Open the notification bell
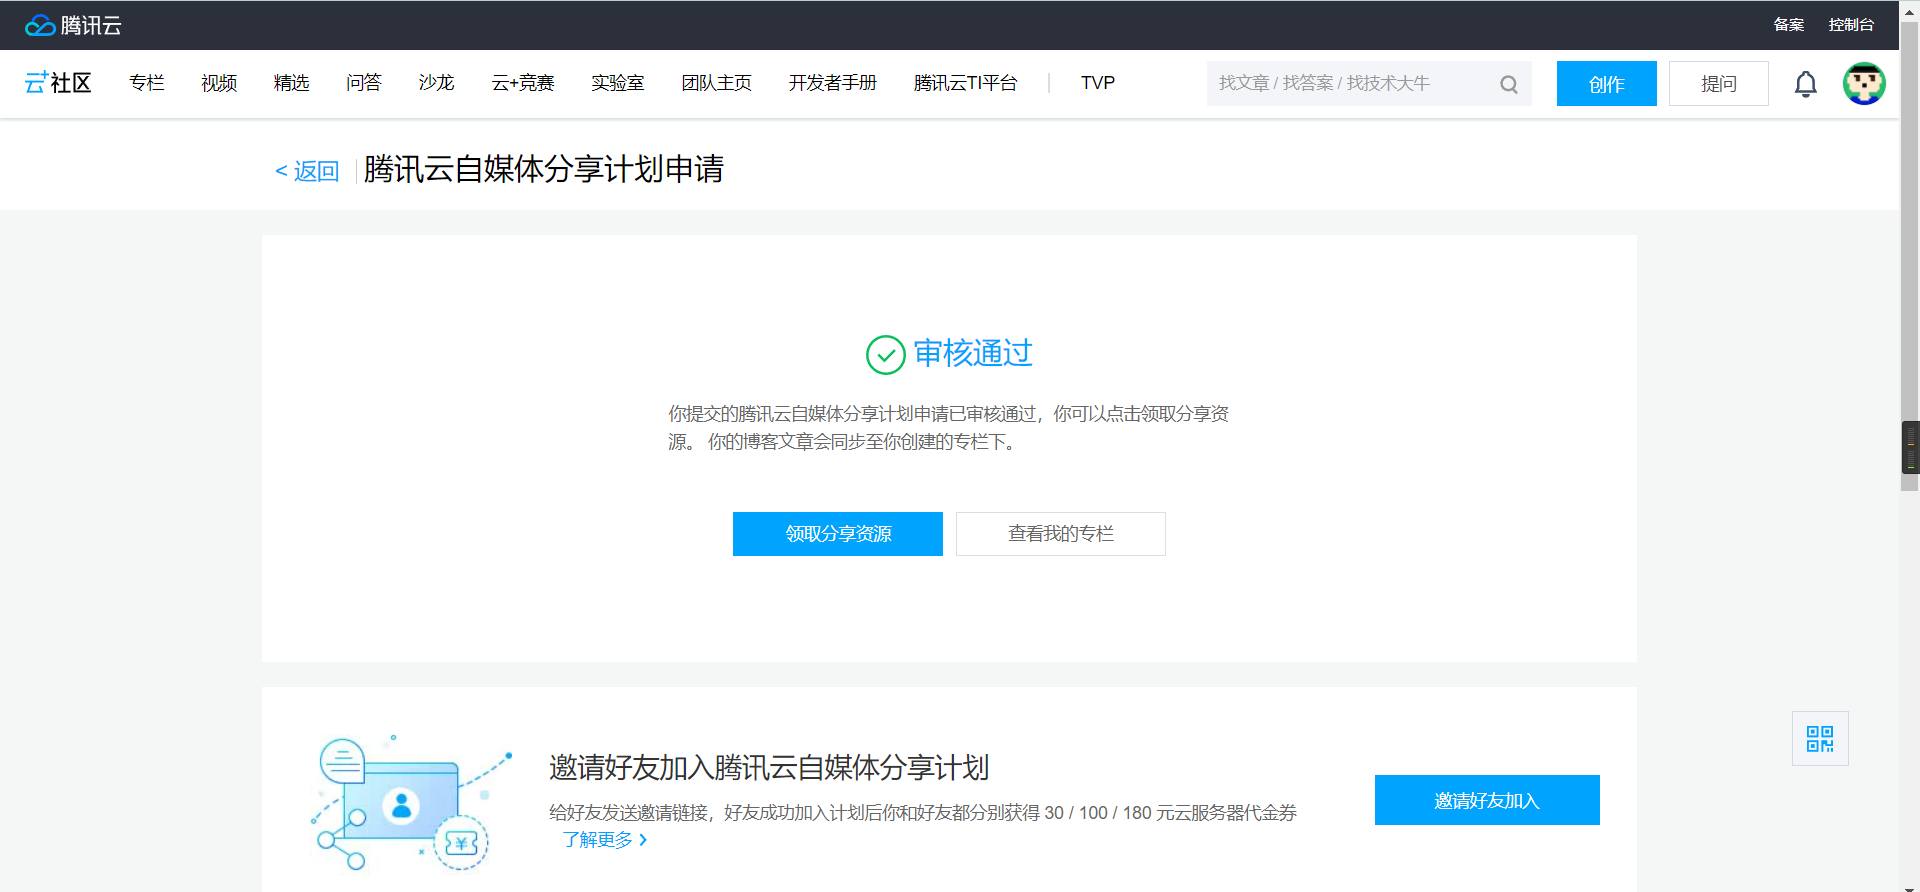The width and height of the screenshot is (1920, 892). [1805, 84]
